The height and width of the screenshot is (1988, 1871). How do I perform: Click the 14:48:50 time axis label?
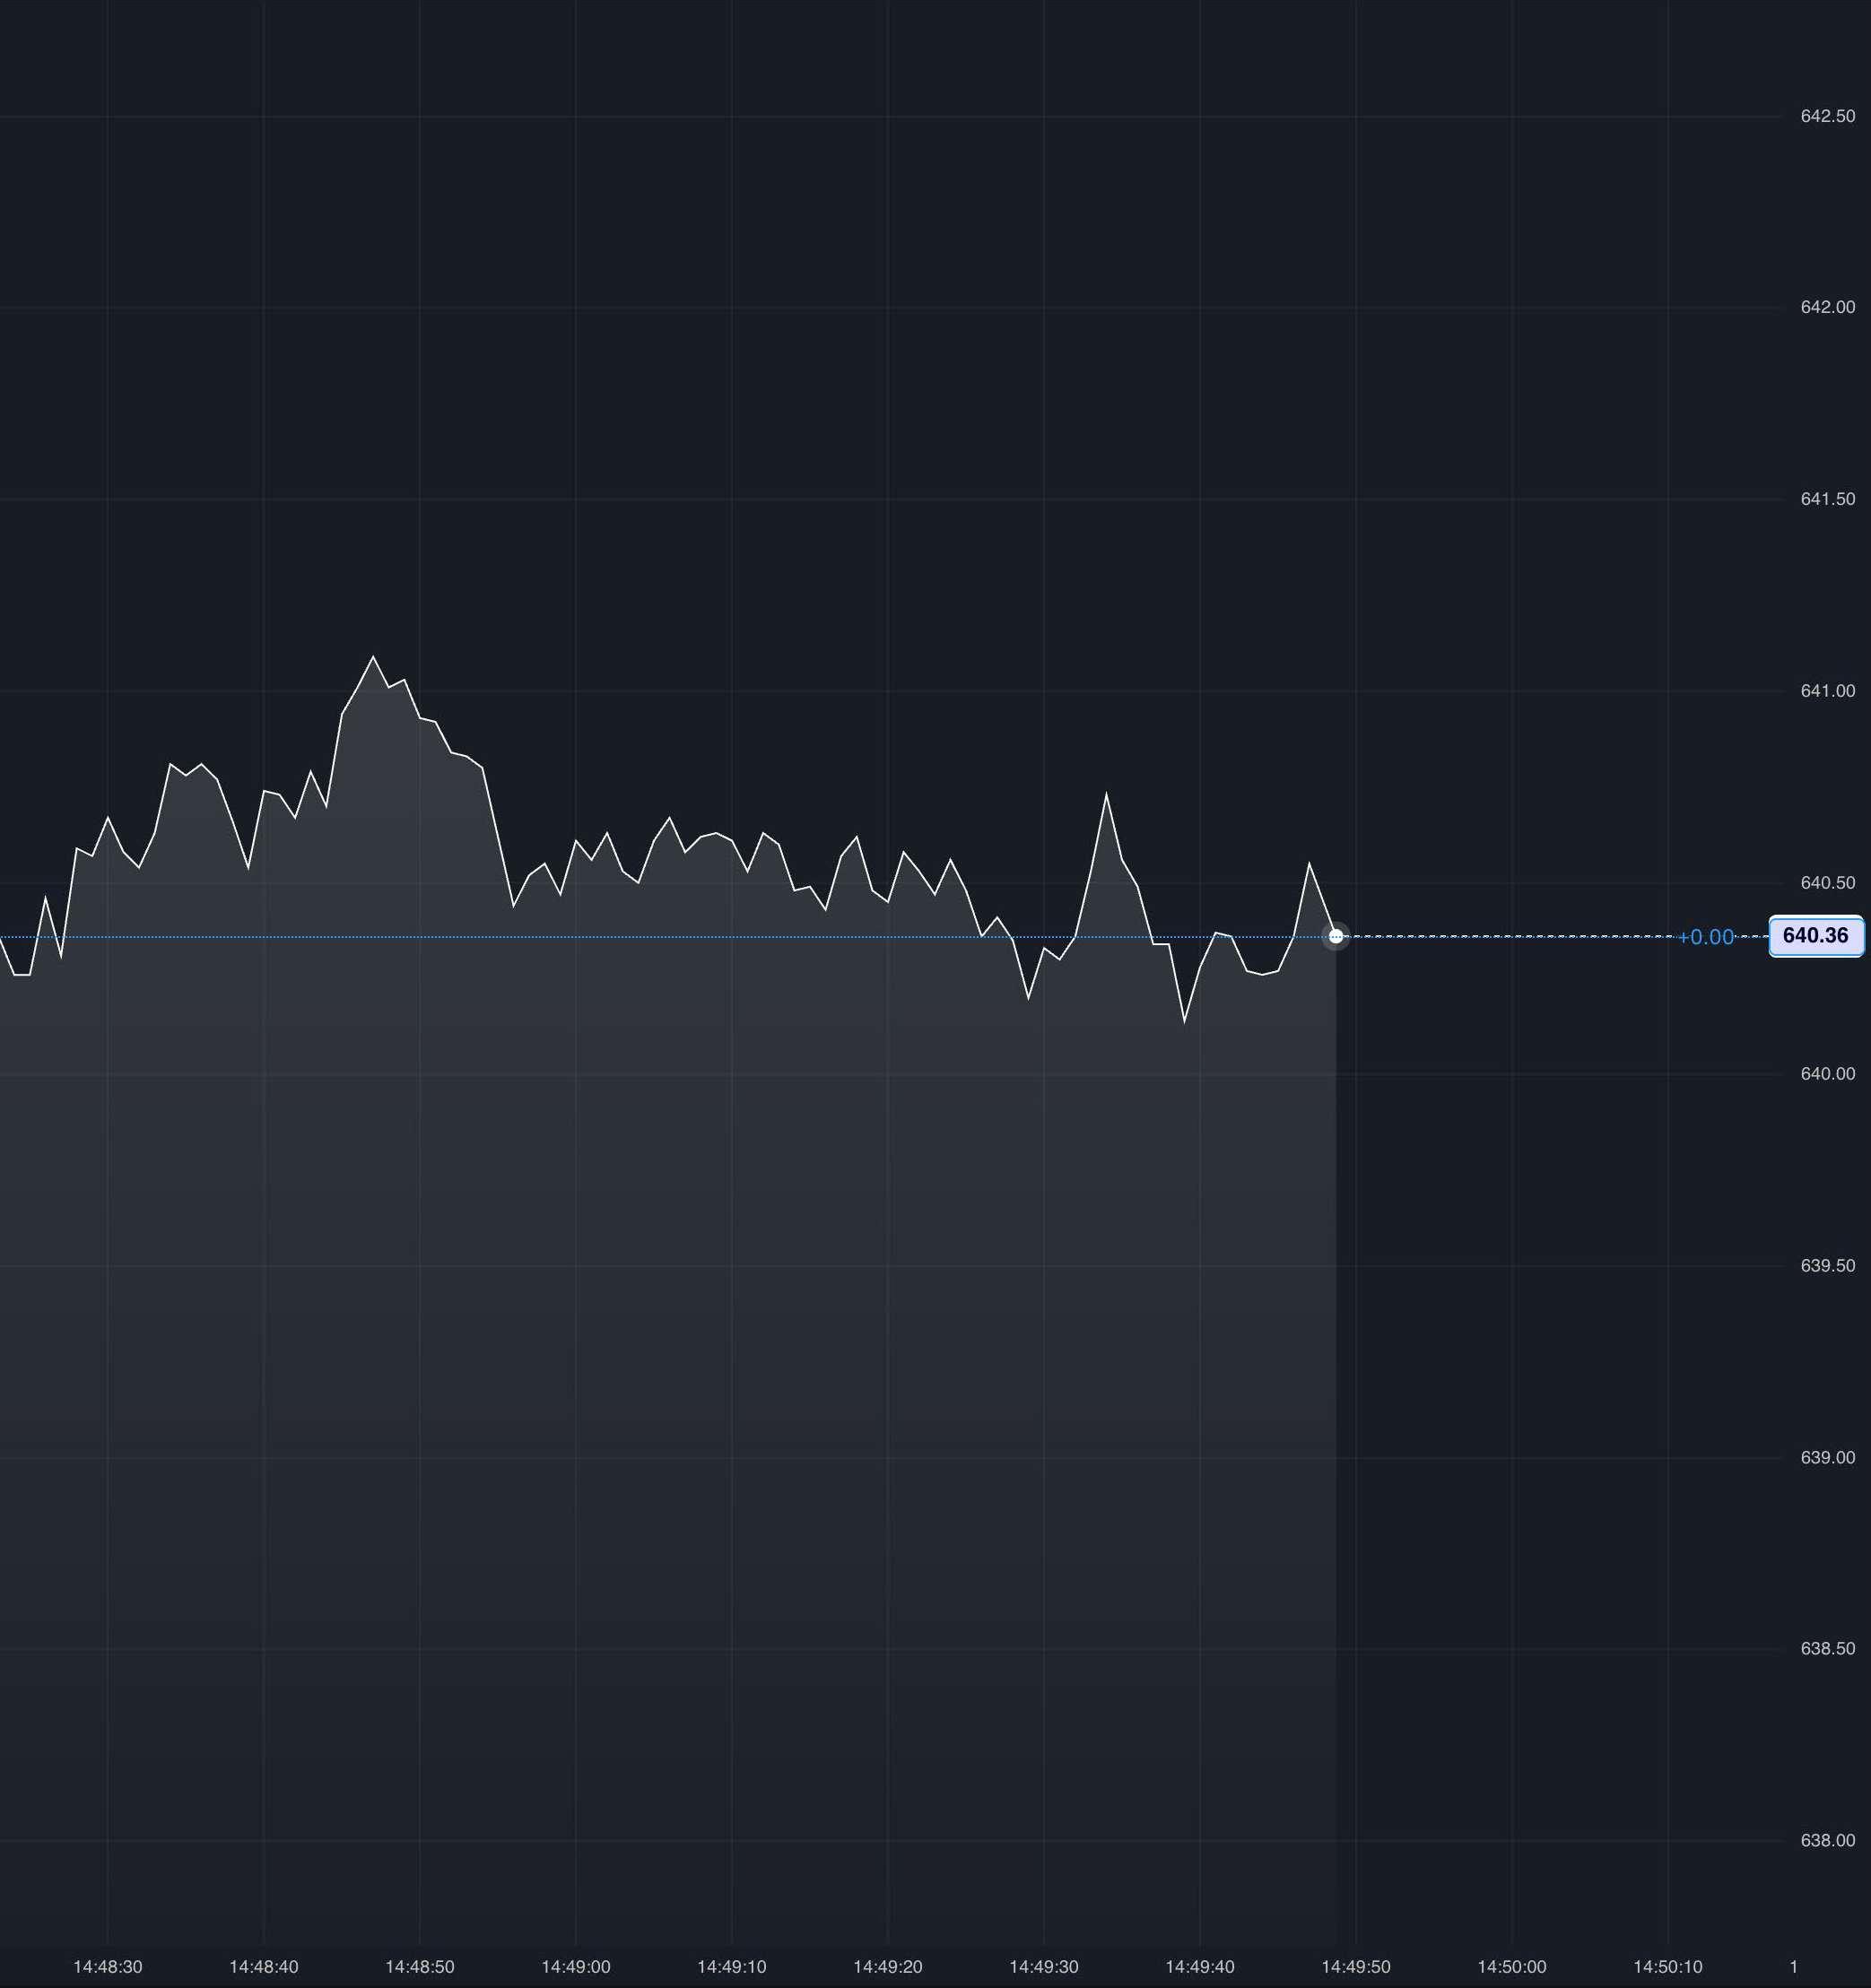(x=420, y=1967)
